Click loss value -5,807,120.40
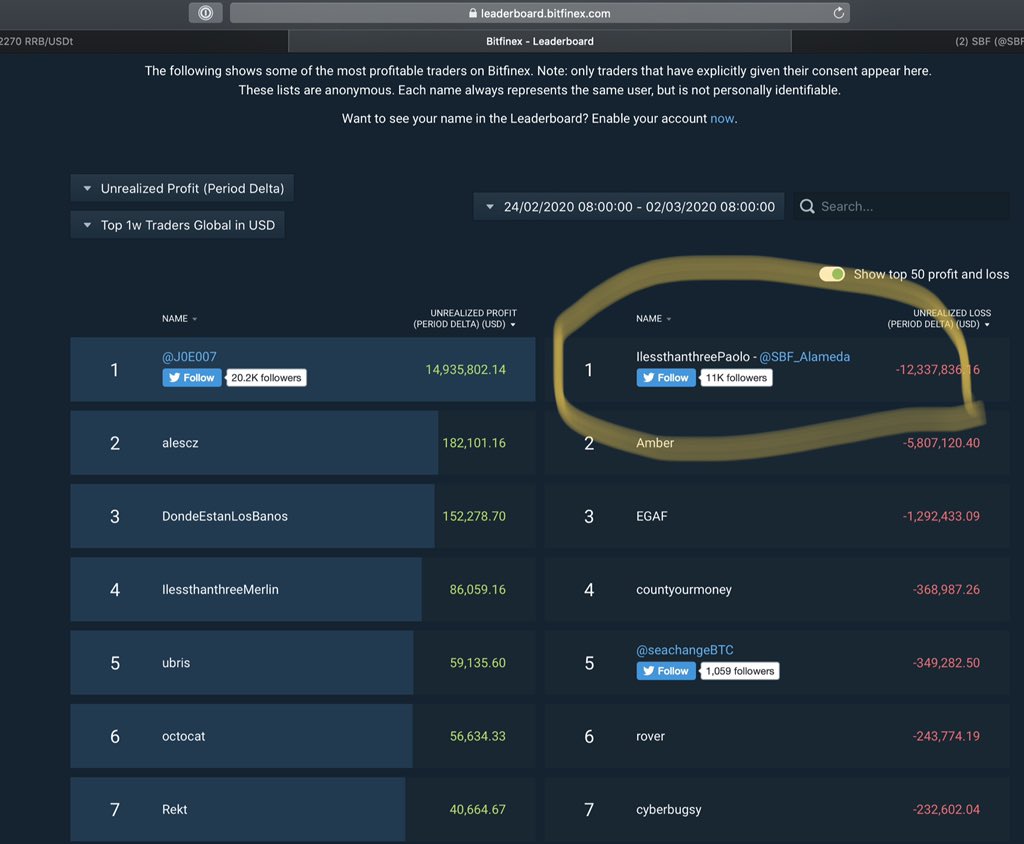 pos(941,443)
